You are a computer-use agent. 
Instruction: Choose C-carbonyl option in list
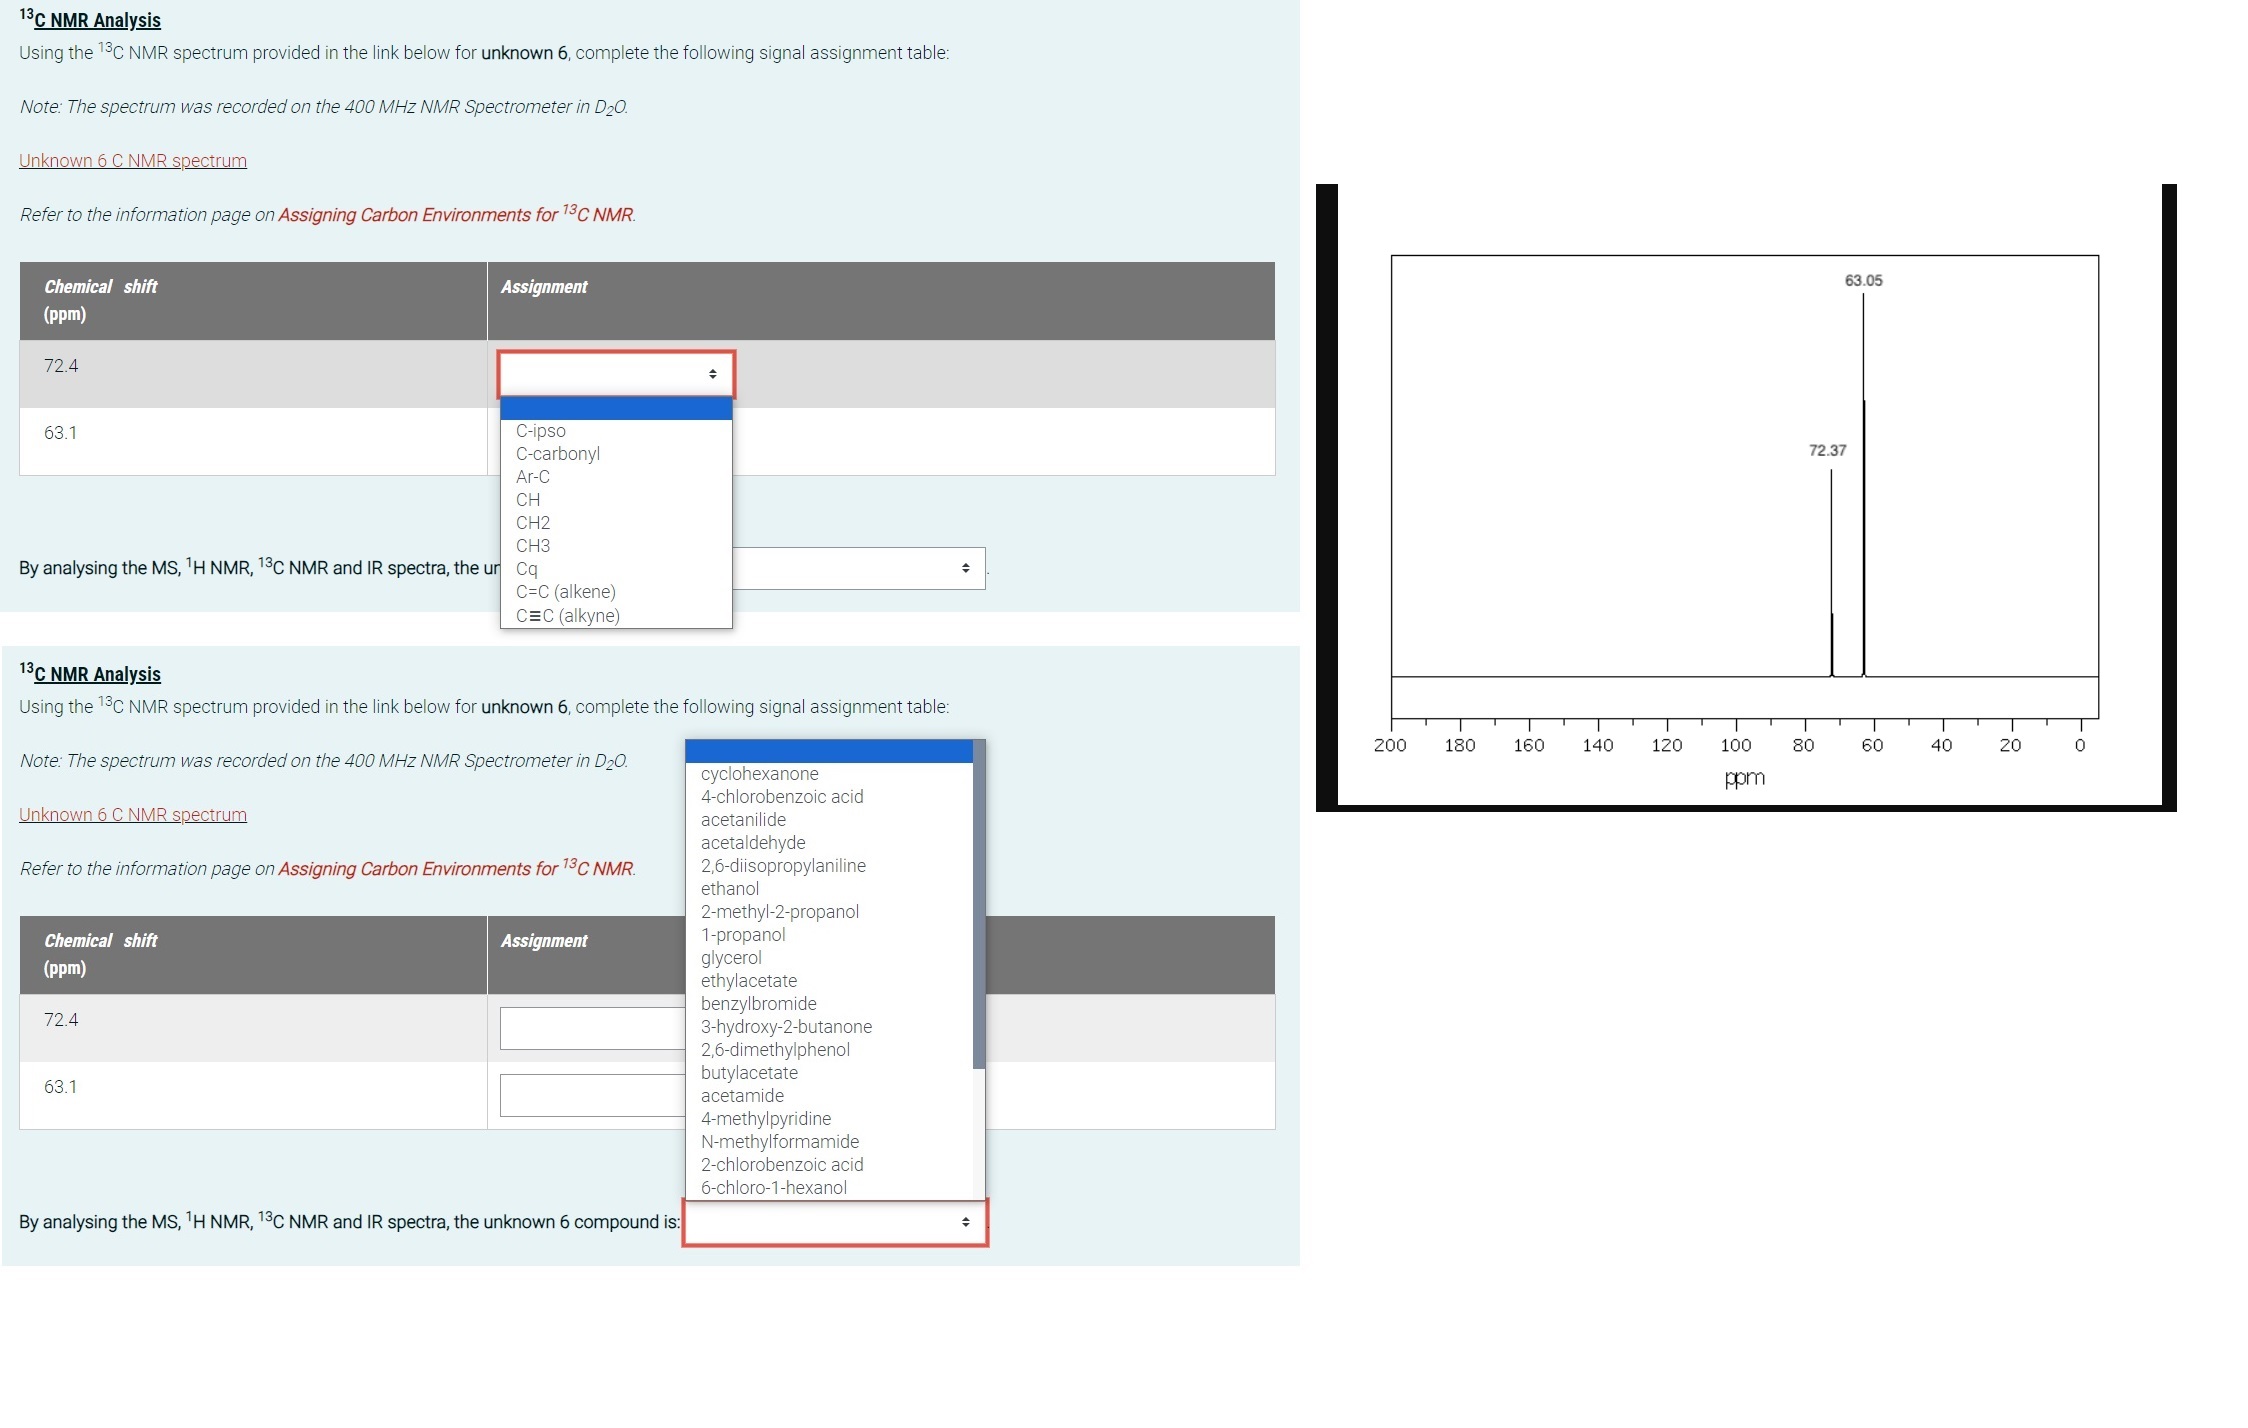click(x=558, y=454)
